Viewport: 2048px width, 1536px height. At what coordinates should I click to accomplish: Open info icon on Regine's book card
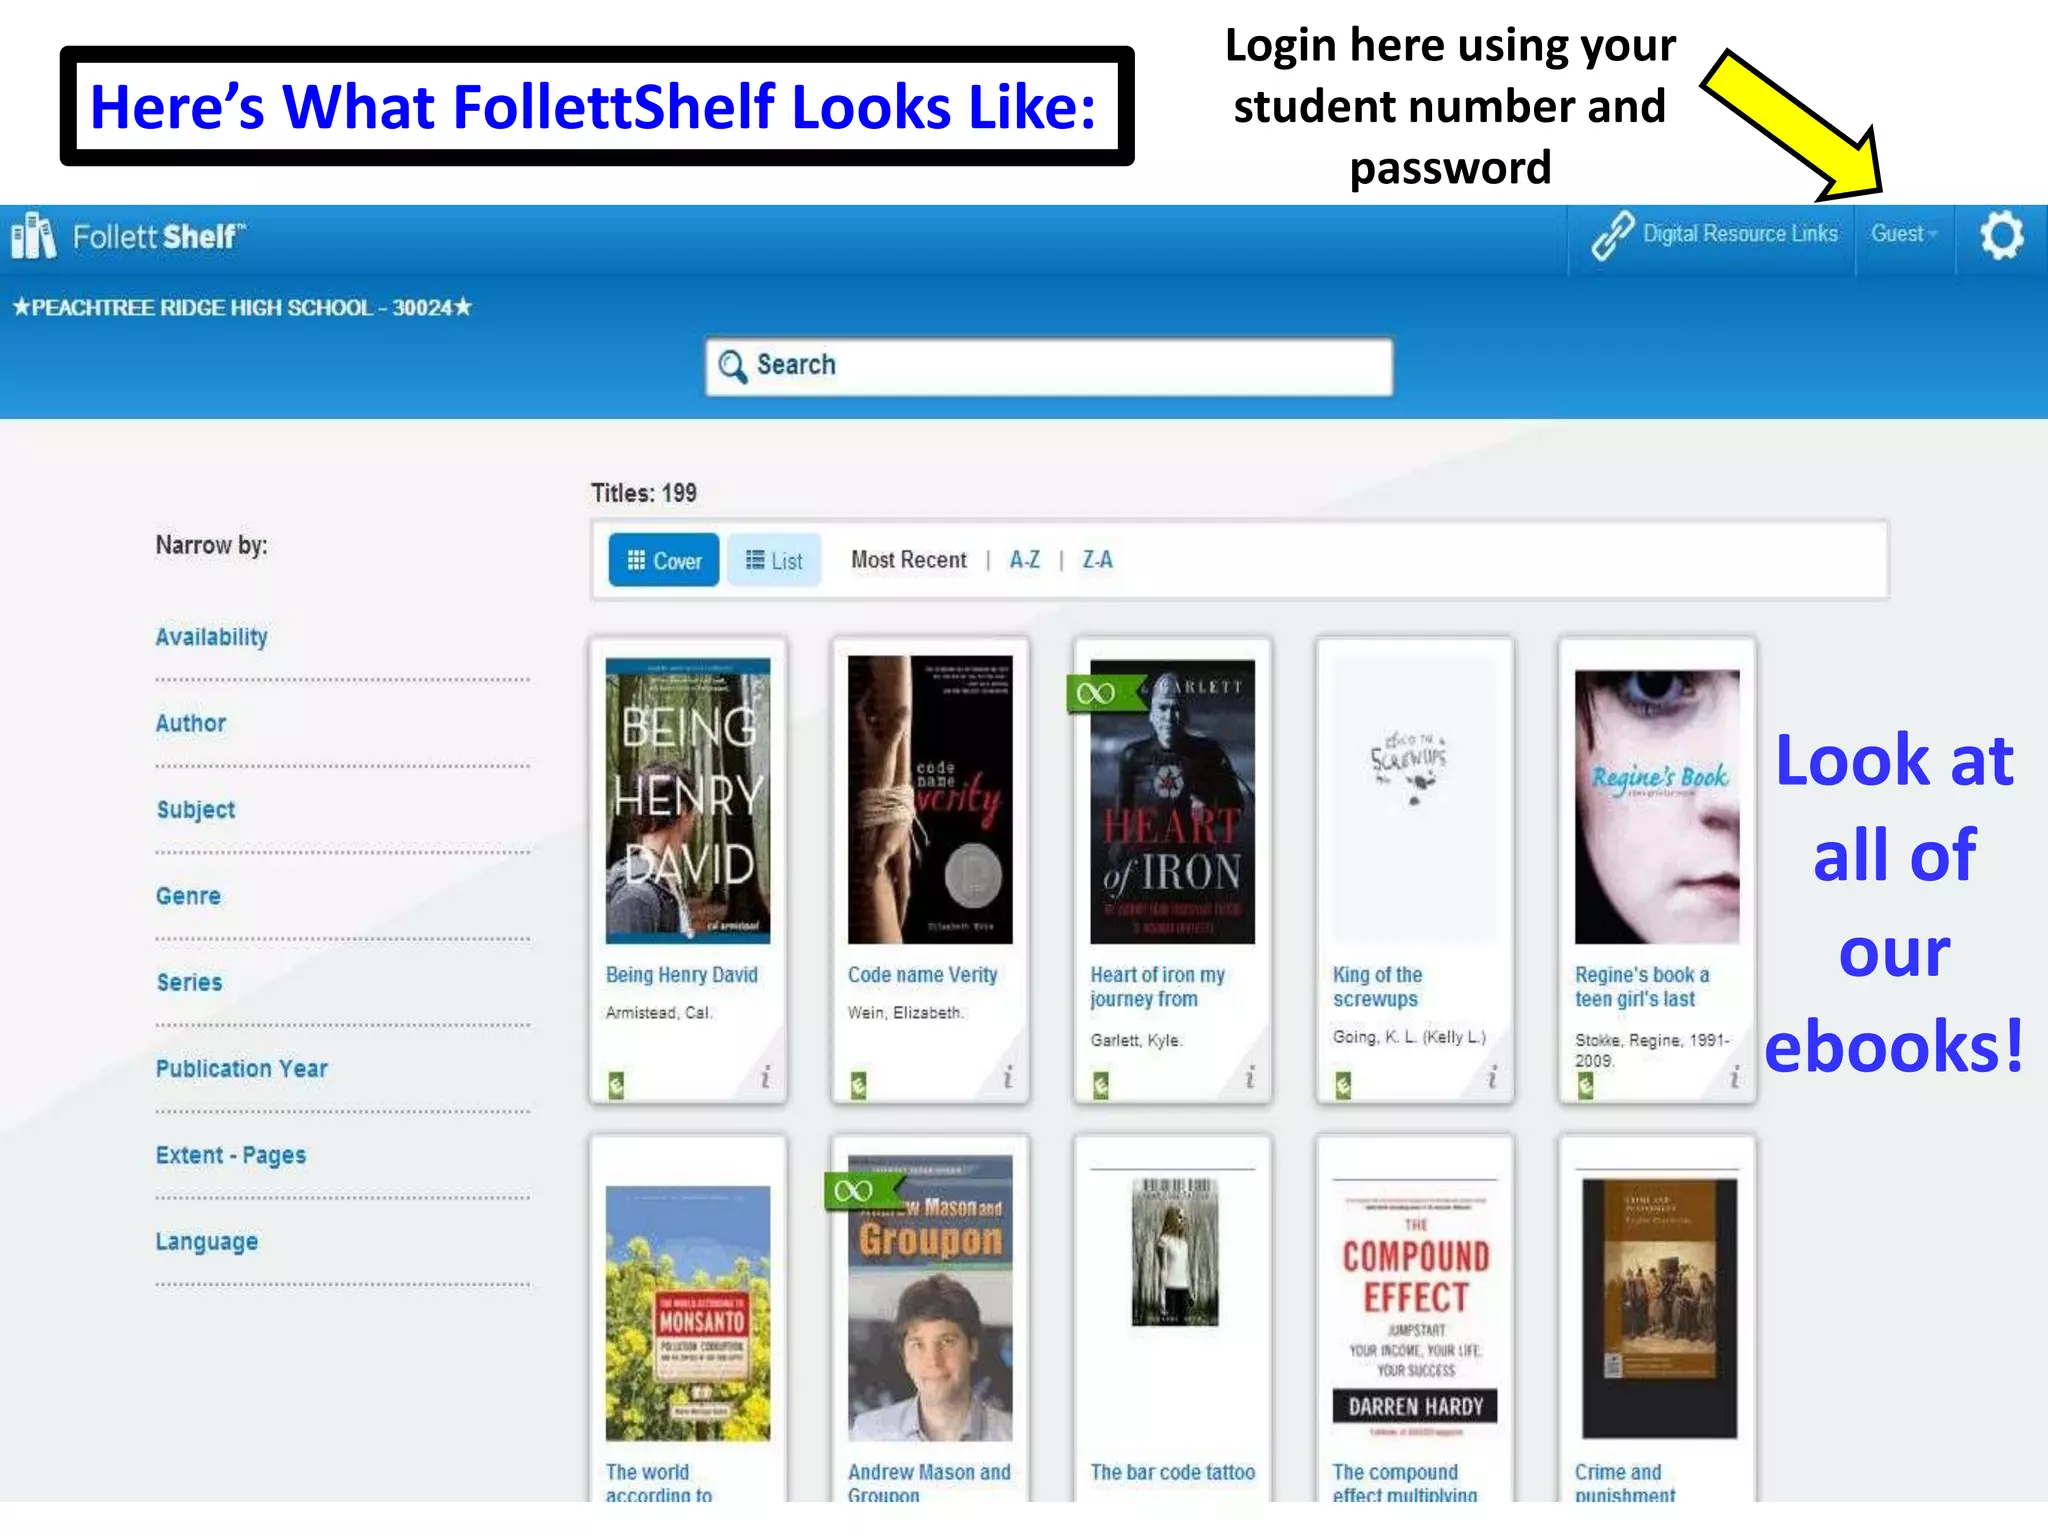[x=1735, y=1077]
